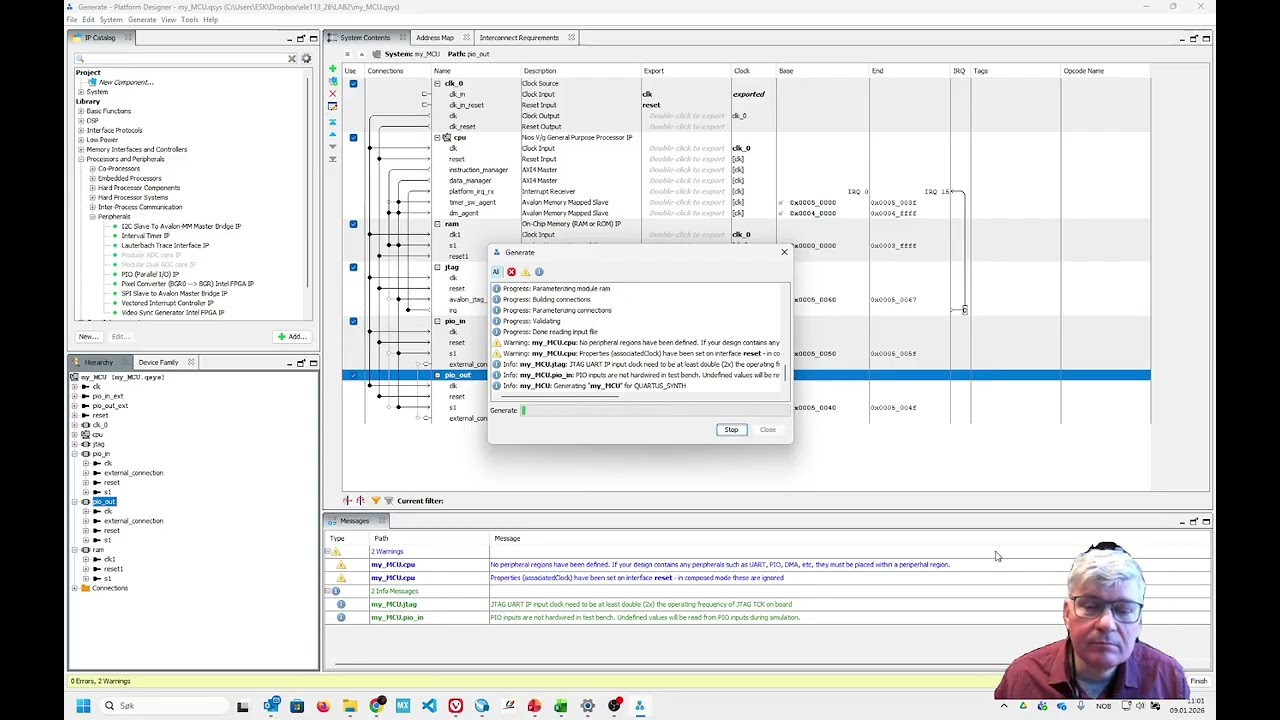Collapse the Processors and Peripherals node

coord(81,159)
